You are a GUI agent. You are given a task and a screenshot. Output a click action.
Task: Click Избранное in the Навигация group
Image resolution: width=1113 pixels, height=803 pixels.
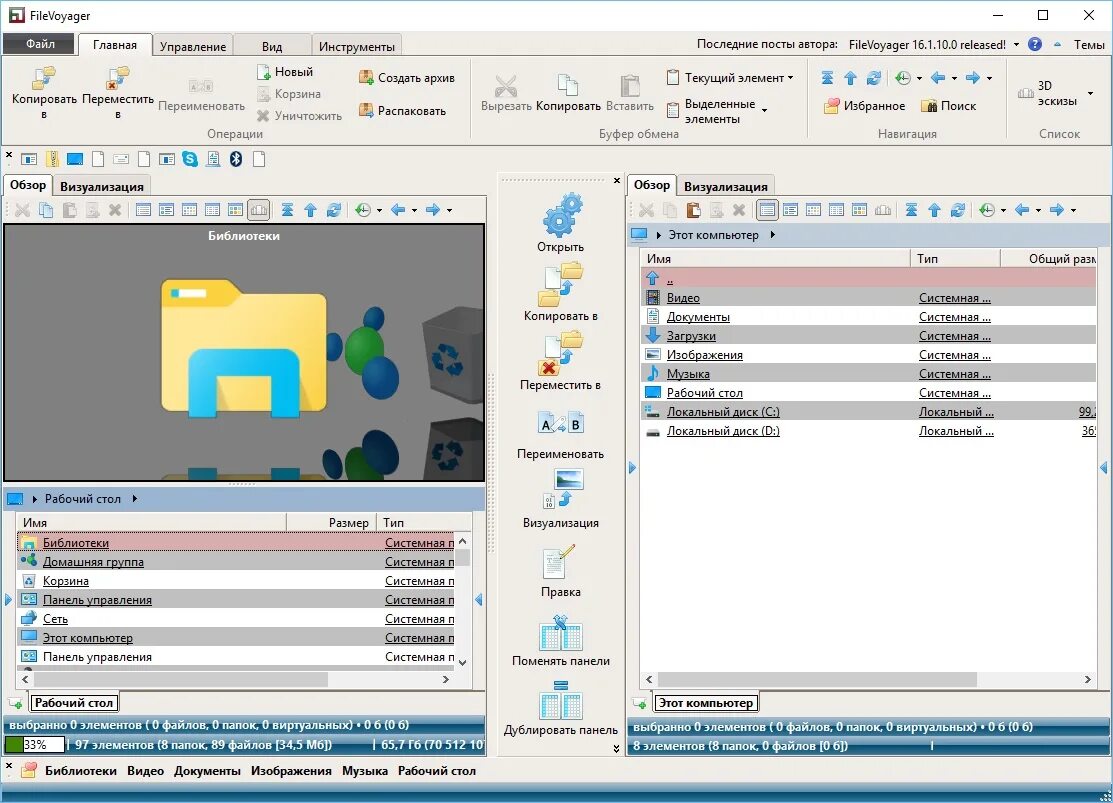click(865, 106)
